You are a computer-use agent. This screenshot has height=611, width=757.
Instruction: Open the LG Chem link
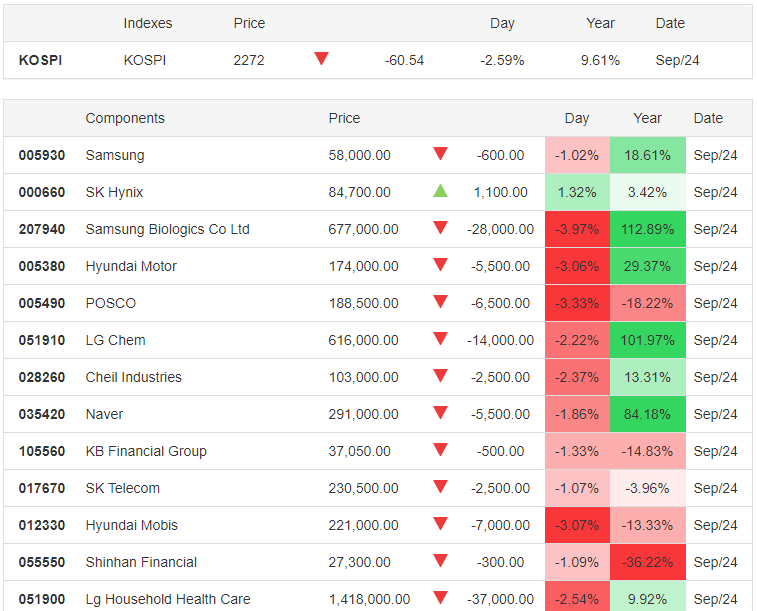coord(115,340)
